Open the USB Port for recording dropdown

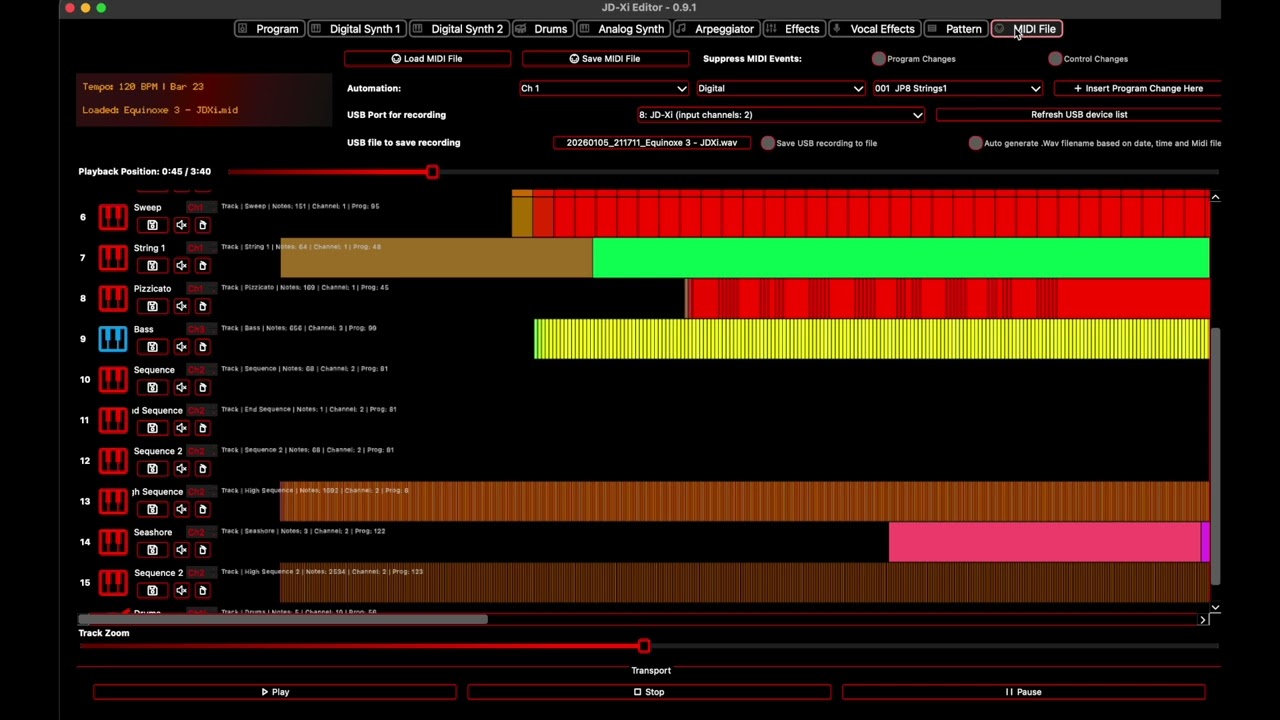780,115
